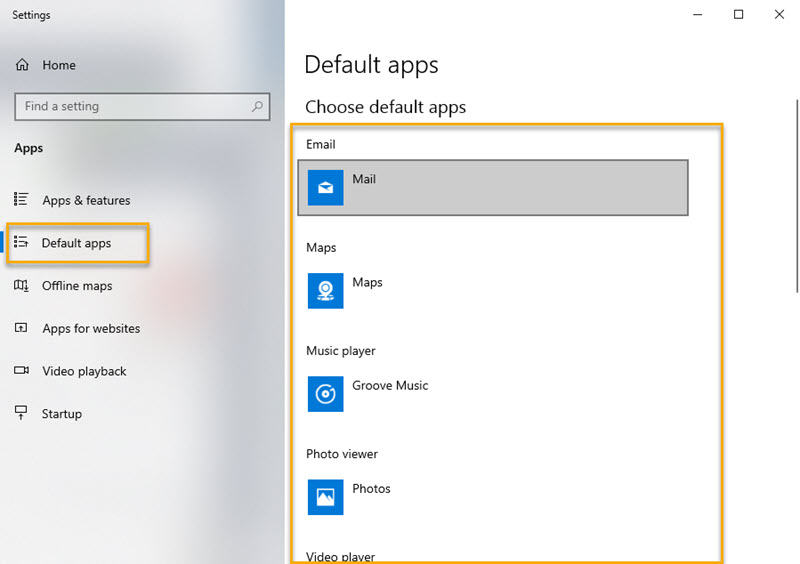The width and height of the screenshot is (800, 564).
Task: Click the Apps section header
Action: (x=29, y=148)
